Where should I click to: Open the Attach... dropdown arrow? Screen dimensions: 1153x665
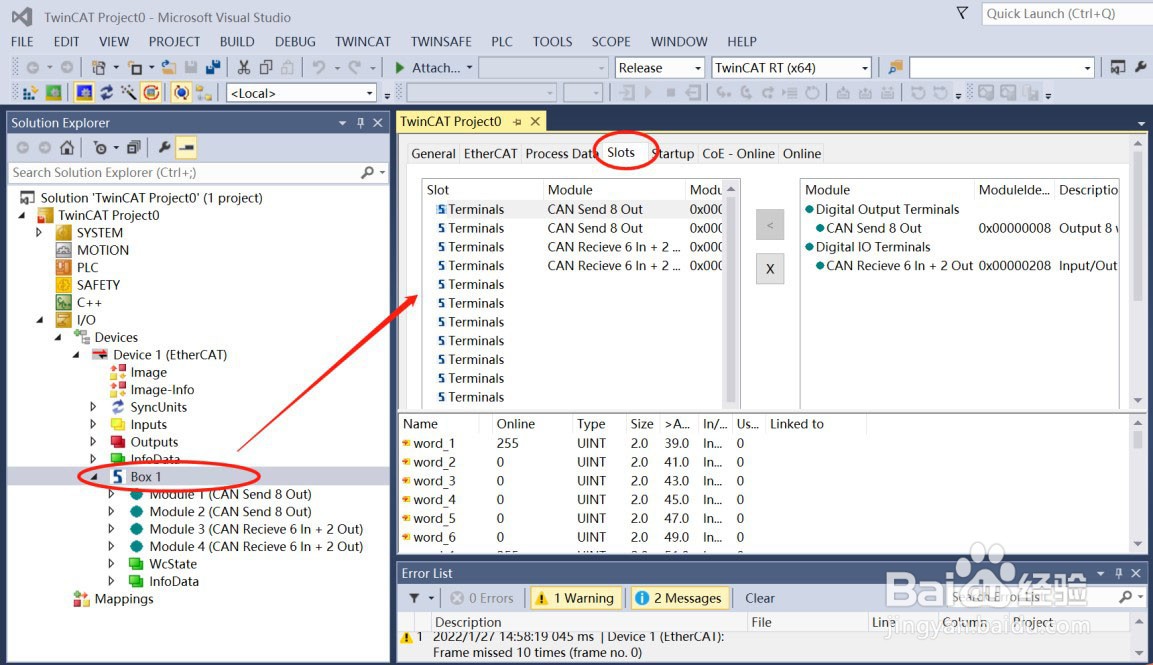(469, 68)
